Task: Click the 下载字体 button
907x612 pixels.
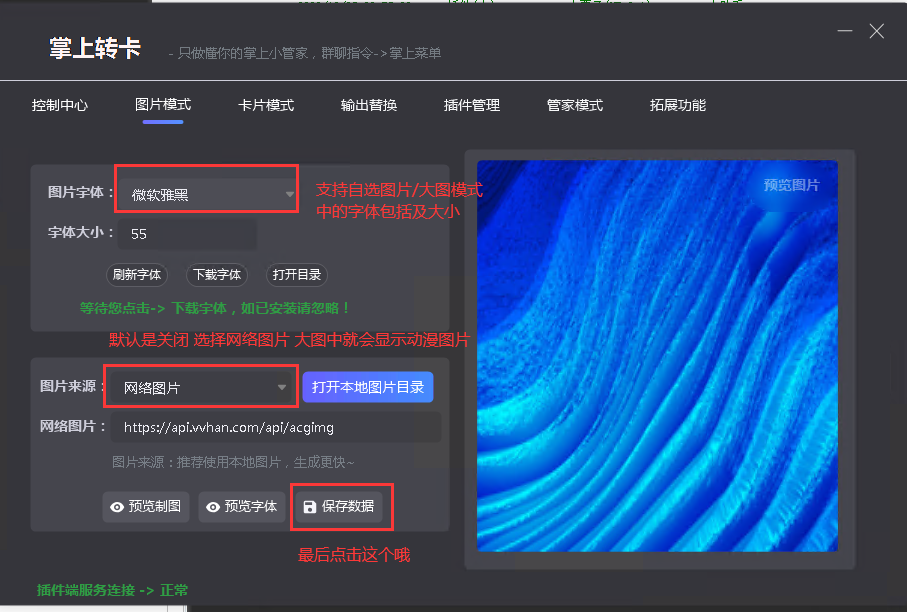Action: (216, 275)
